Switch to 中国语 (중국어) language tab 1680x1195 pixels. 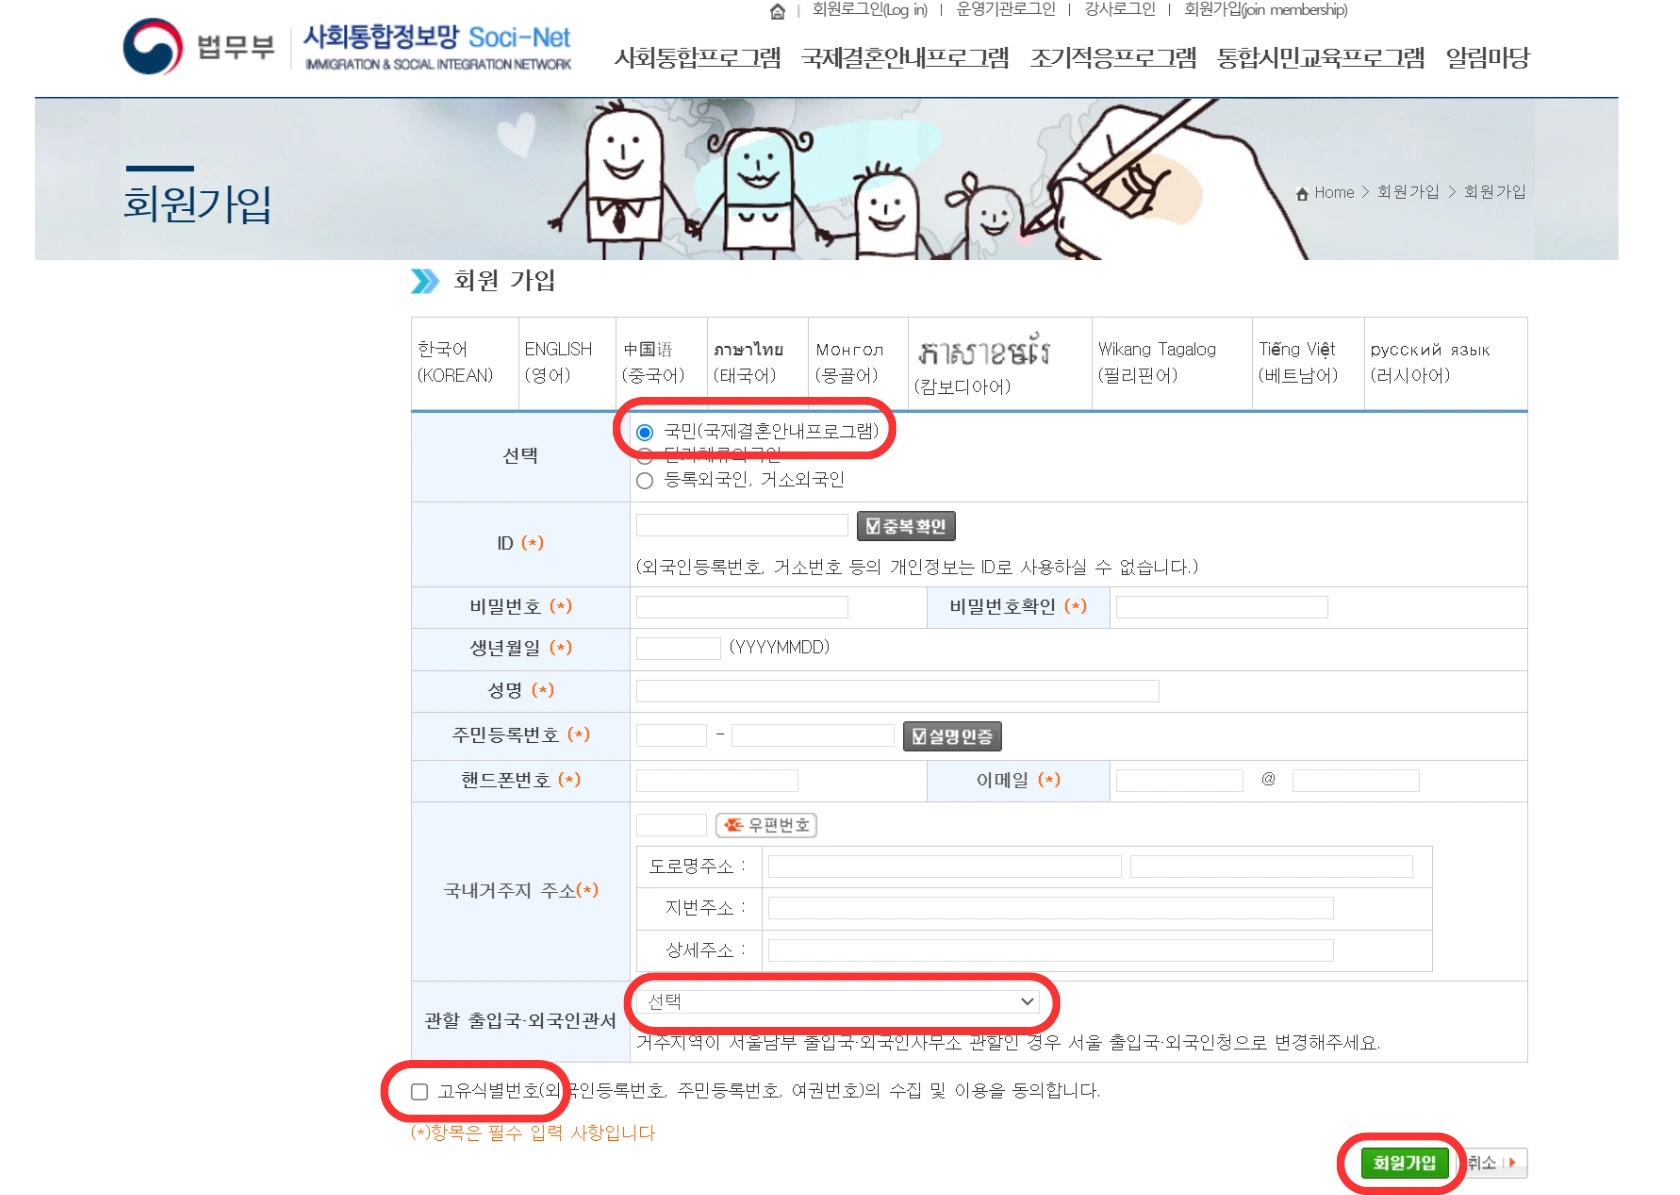click(x=662, y=362)
